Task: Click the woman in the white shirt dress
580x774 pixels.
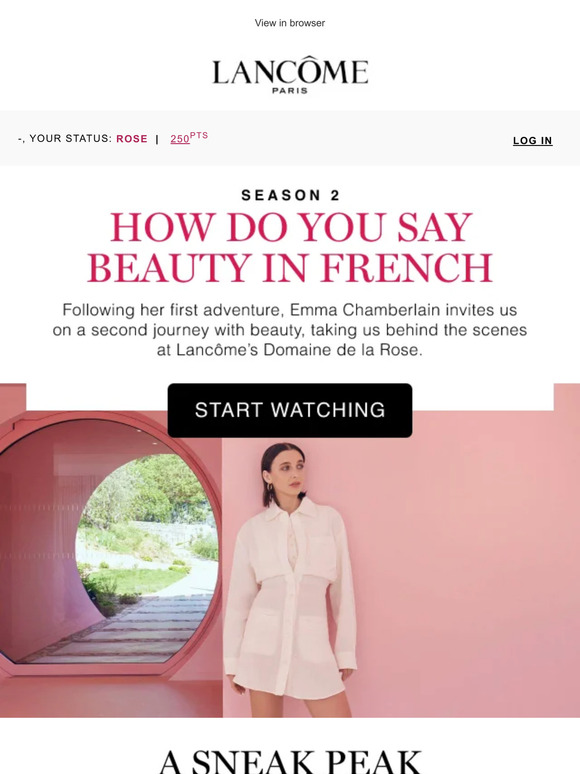Action: (289, 580)
